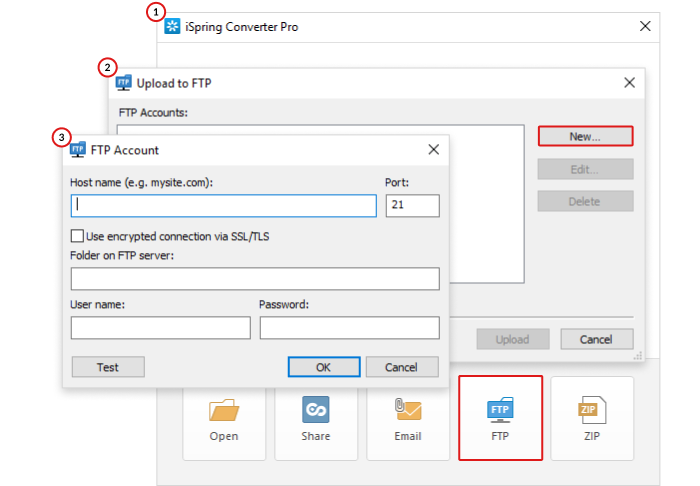Click the 'Folder on FTP server:' label
This screenshot has height=486, width=700.
click(x=122, y=255)
